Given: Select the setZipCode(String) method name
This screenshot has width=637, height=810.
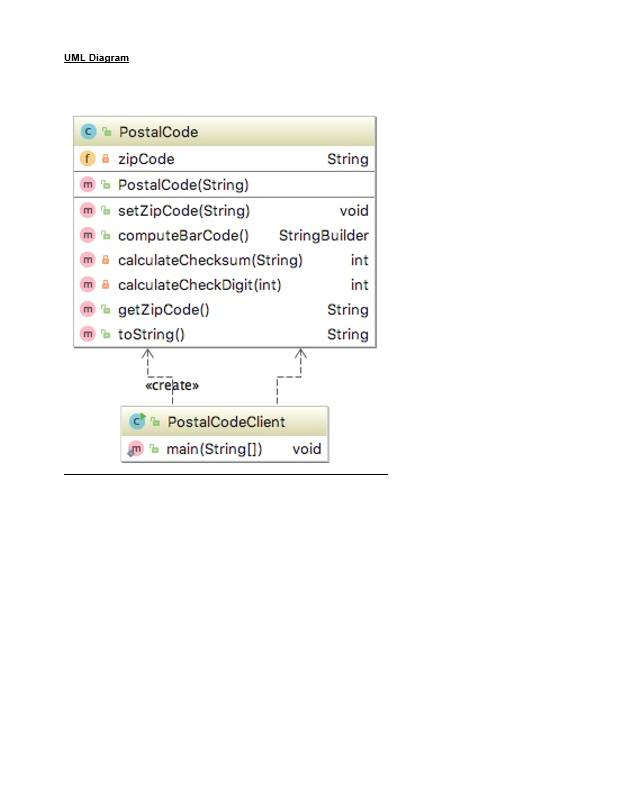Looking at the screenshot, I should click(184, 211).
